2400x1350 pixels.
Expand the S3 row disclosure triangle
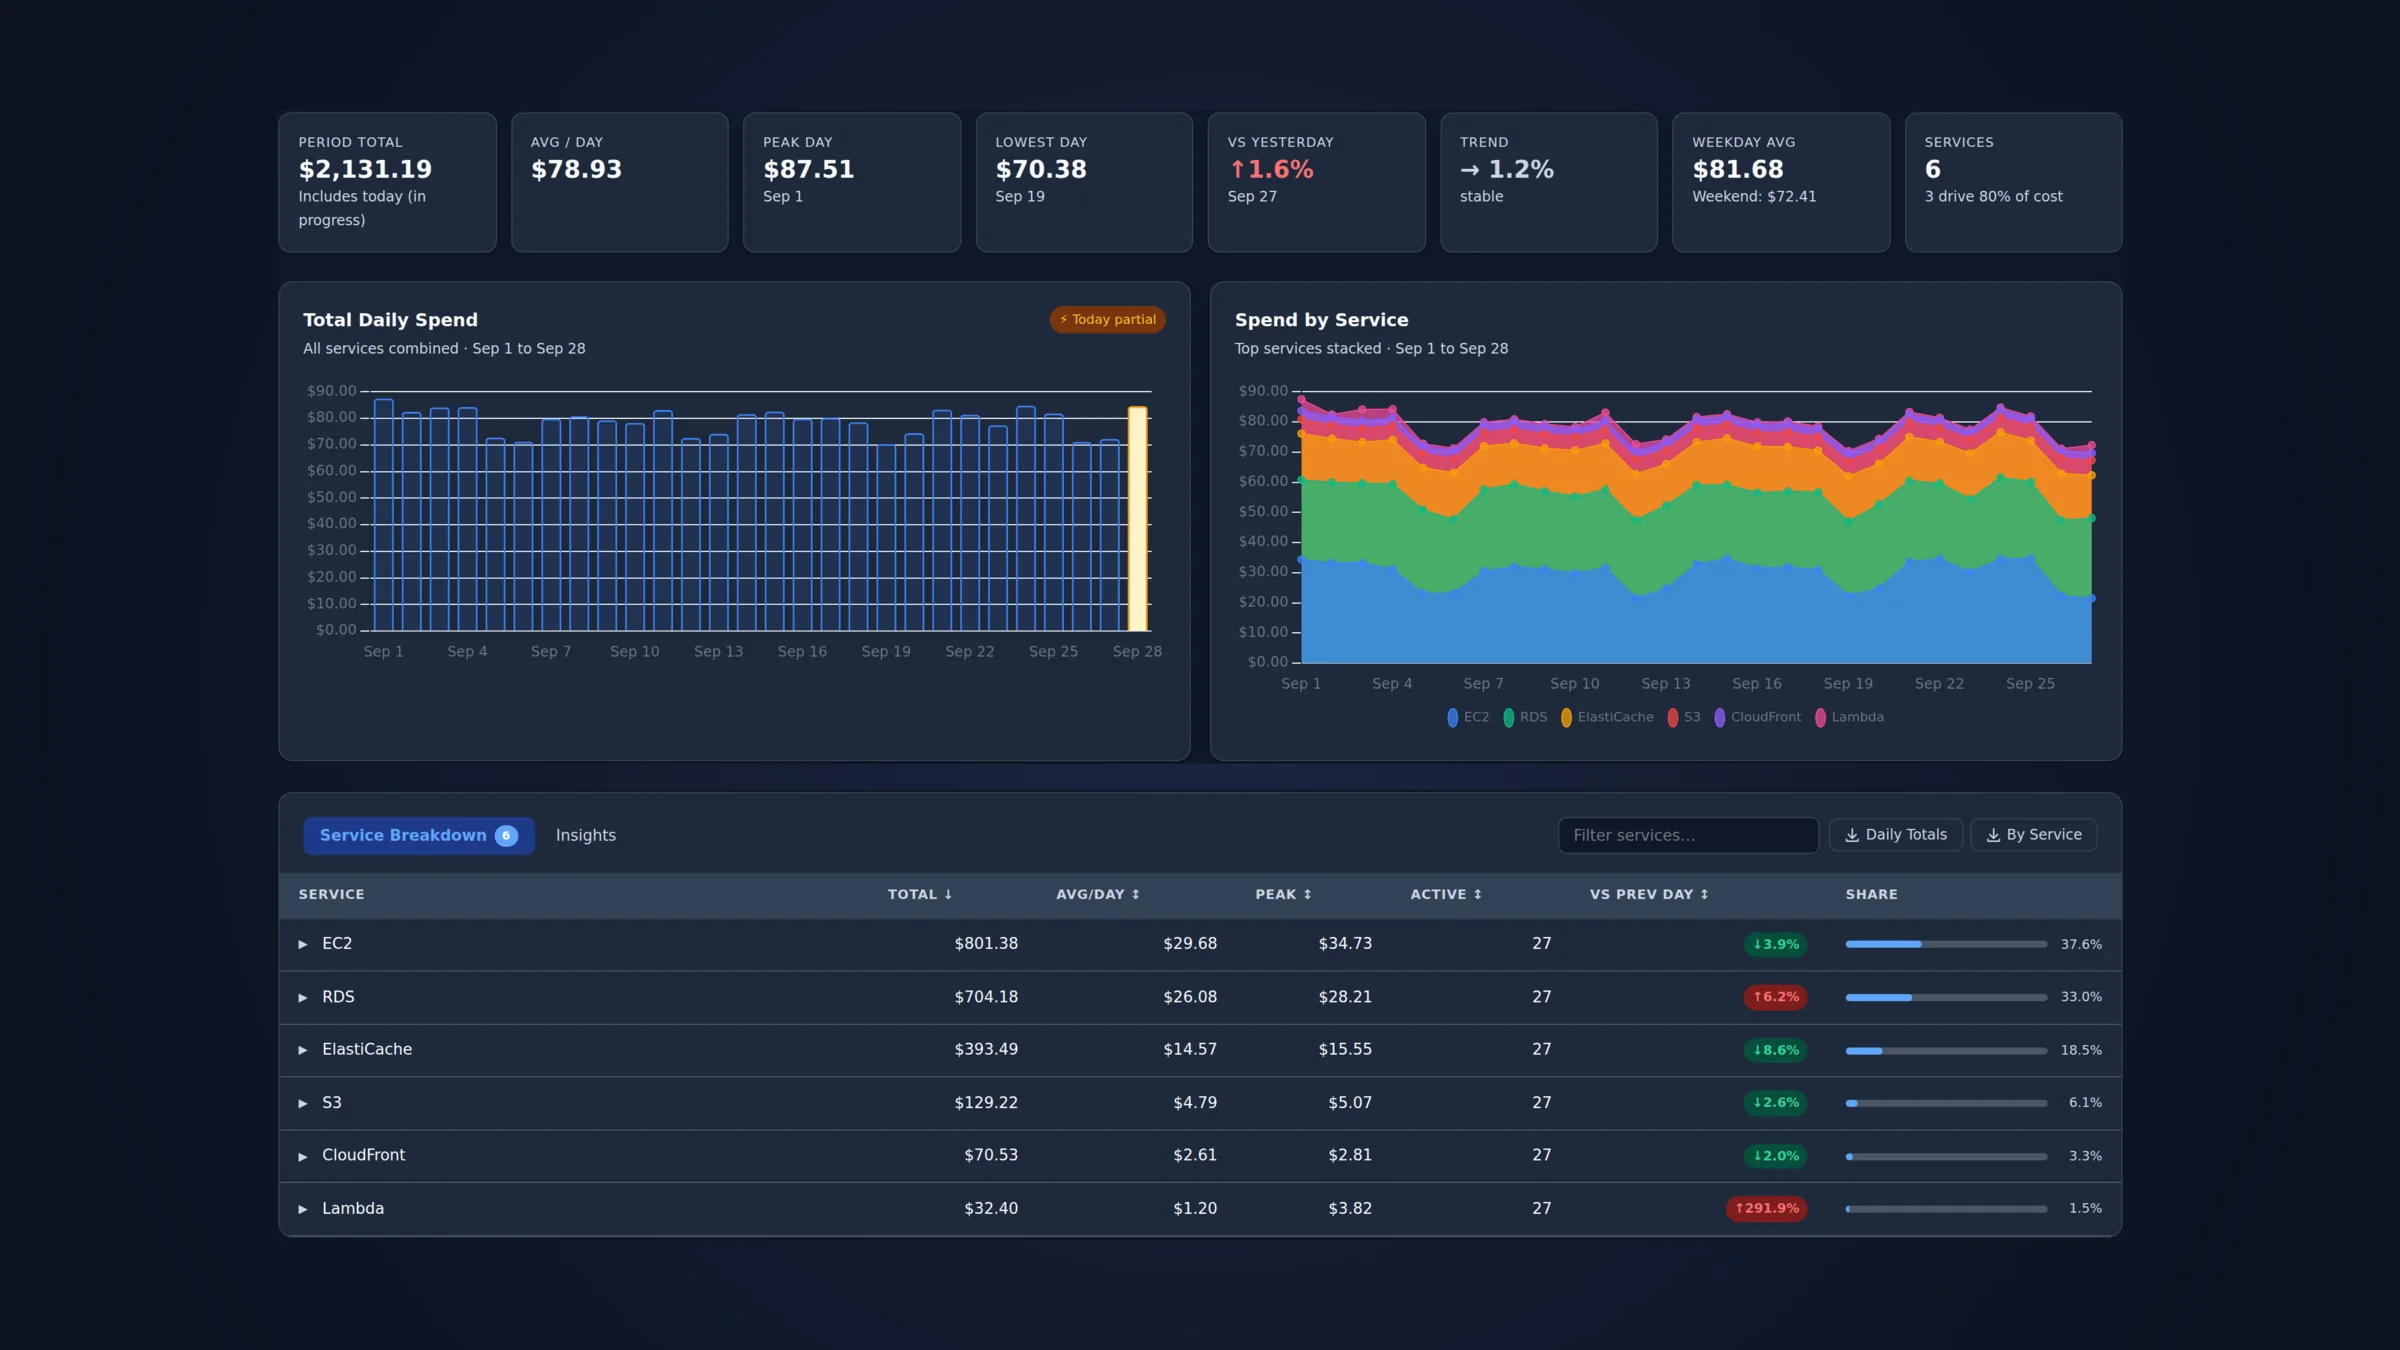click(x=303, y=1103)
